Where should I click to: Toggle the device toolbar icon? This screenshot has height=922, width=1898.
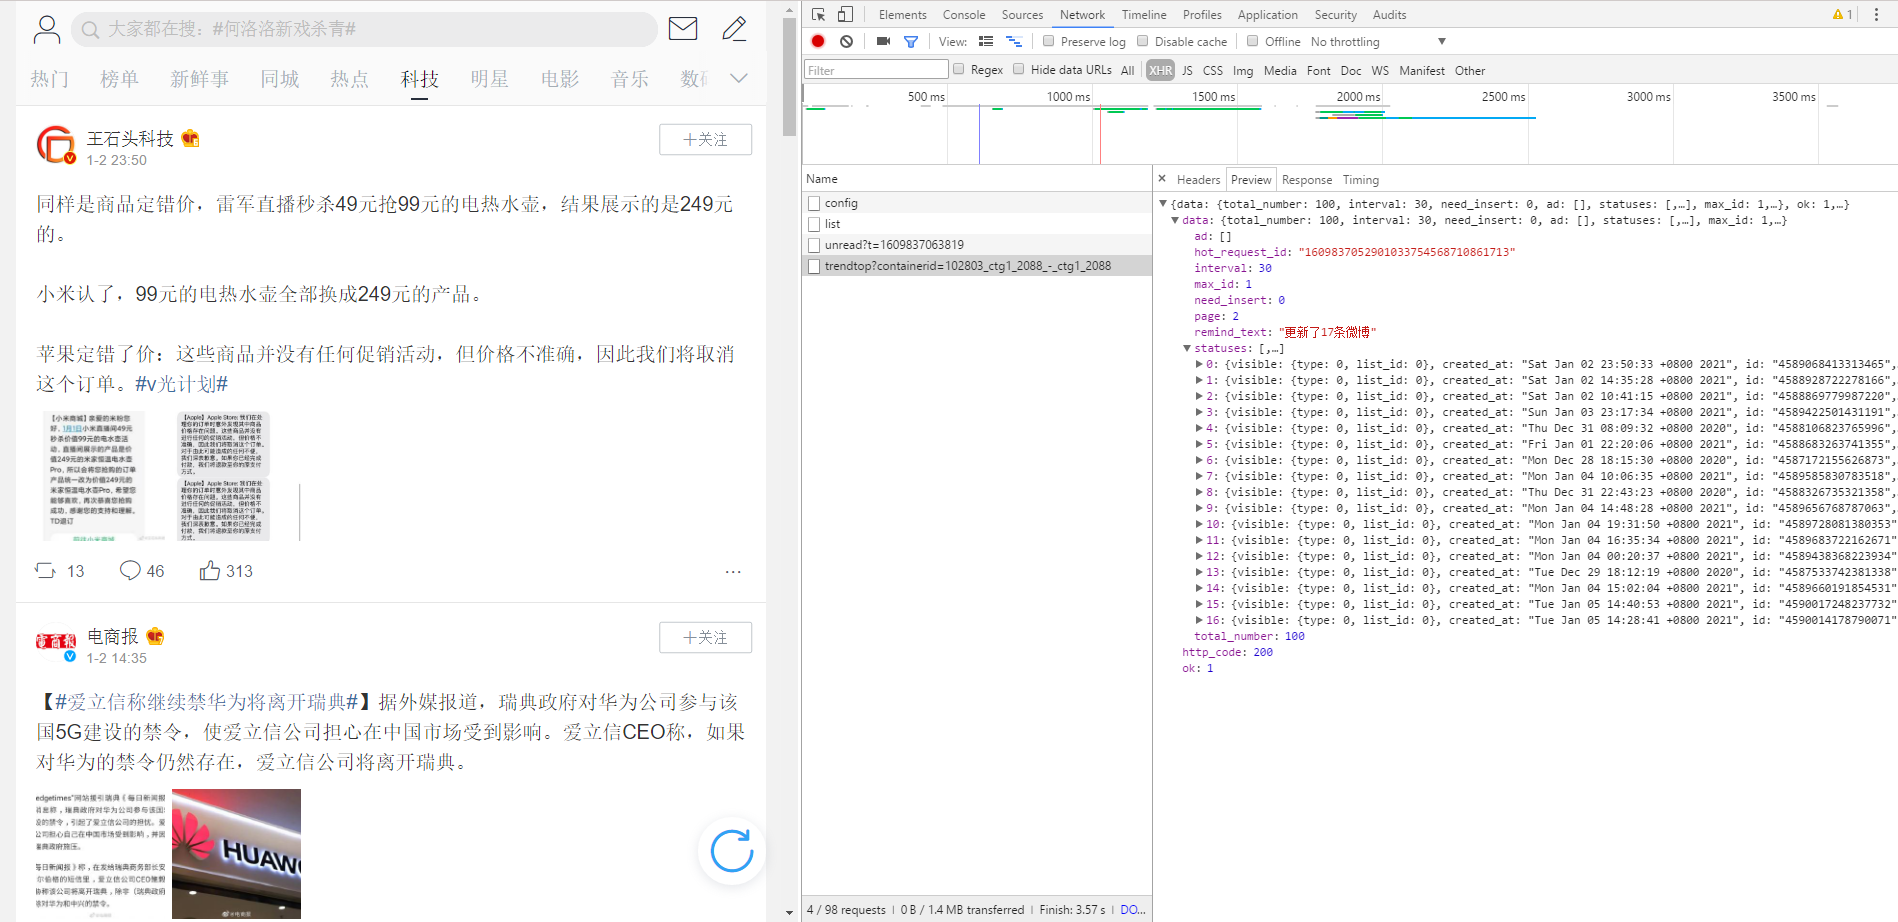846,14
